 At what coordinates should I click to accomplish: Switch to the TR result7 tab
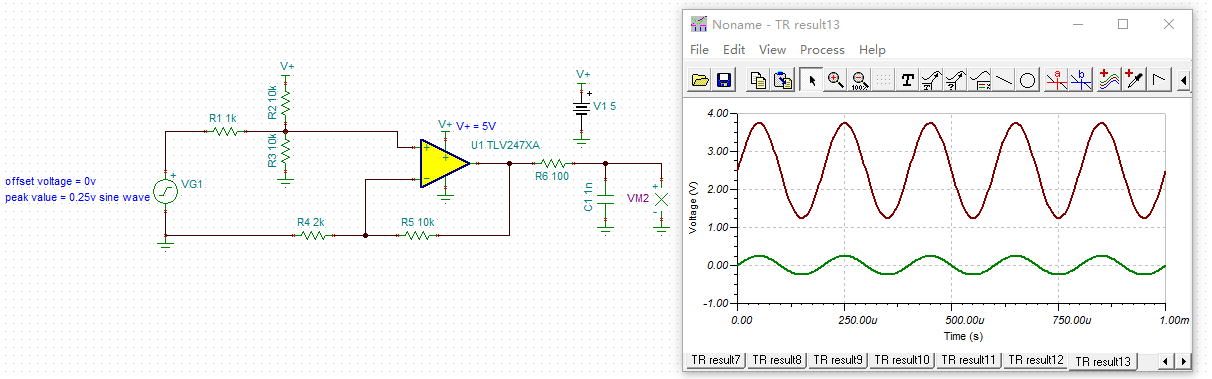pyautogui.click(x=715, y=359)
